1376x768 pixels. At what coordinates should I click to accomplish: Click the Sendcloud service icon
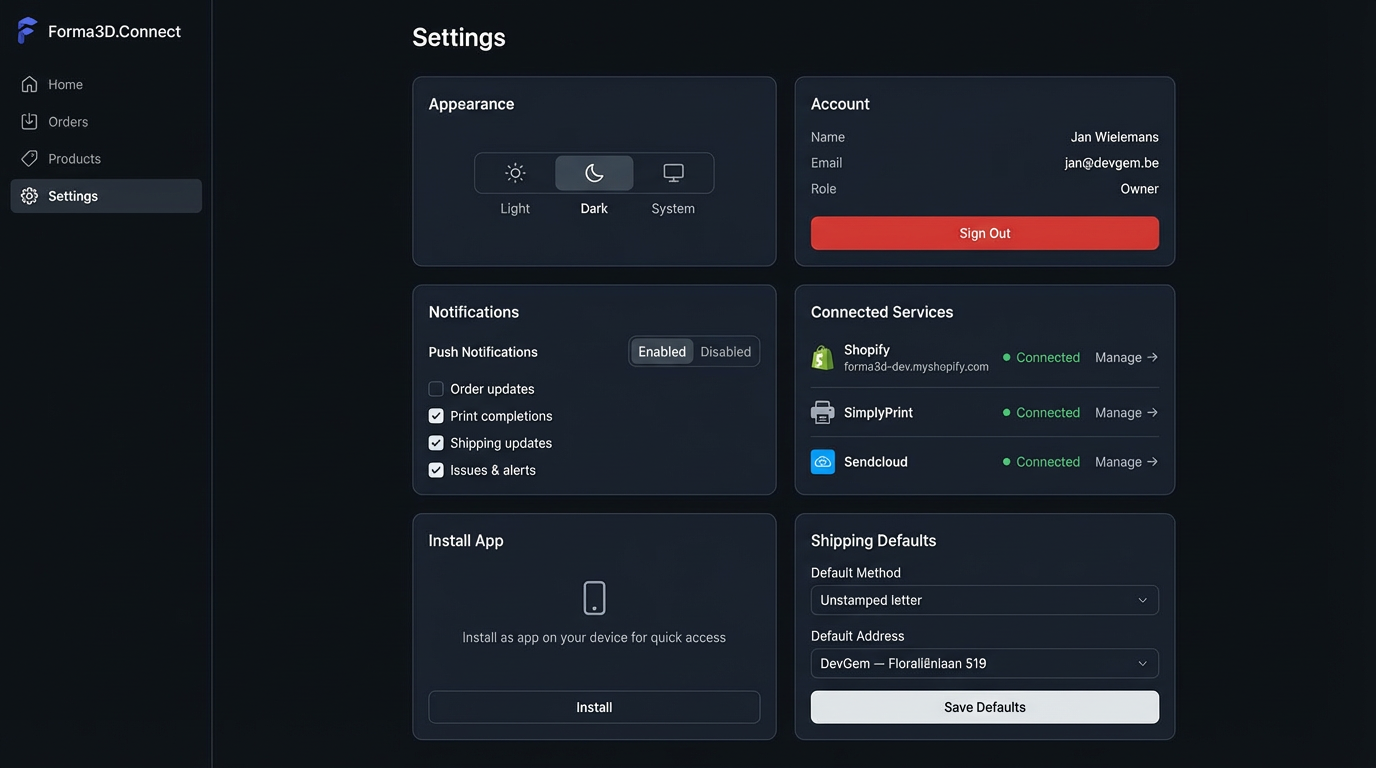823,461
